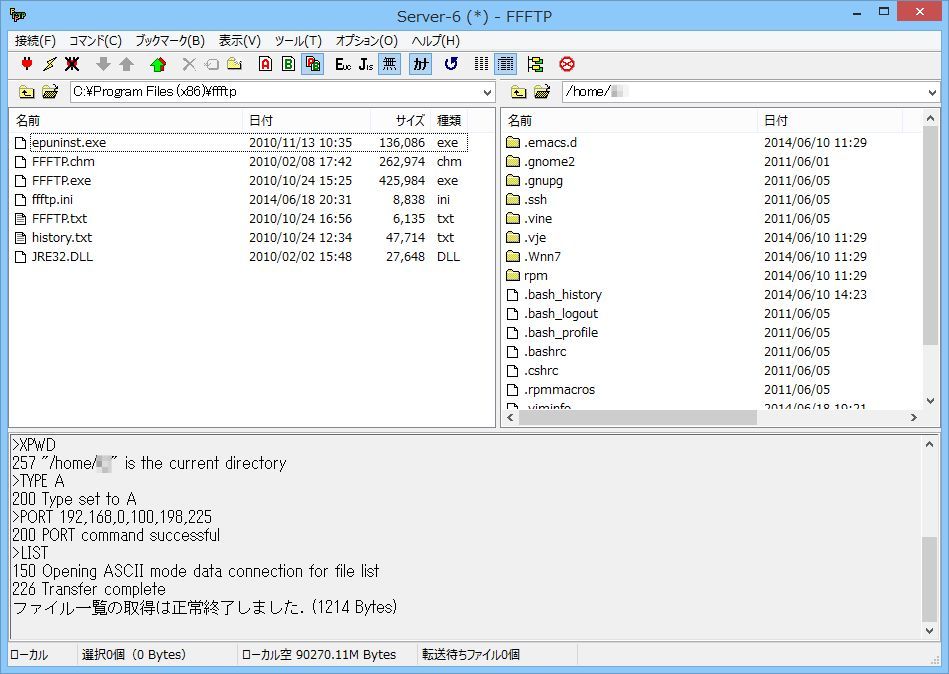Image resolution: width=949 pixels, height=674 pixels.
Task: Select remote file .bashrc
Action: (x=545, y=352)
